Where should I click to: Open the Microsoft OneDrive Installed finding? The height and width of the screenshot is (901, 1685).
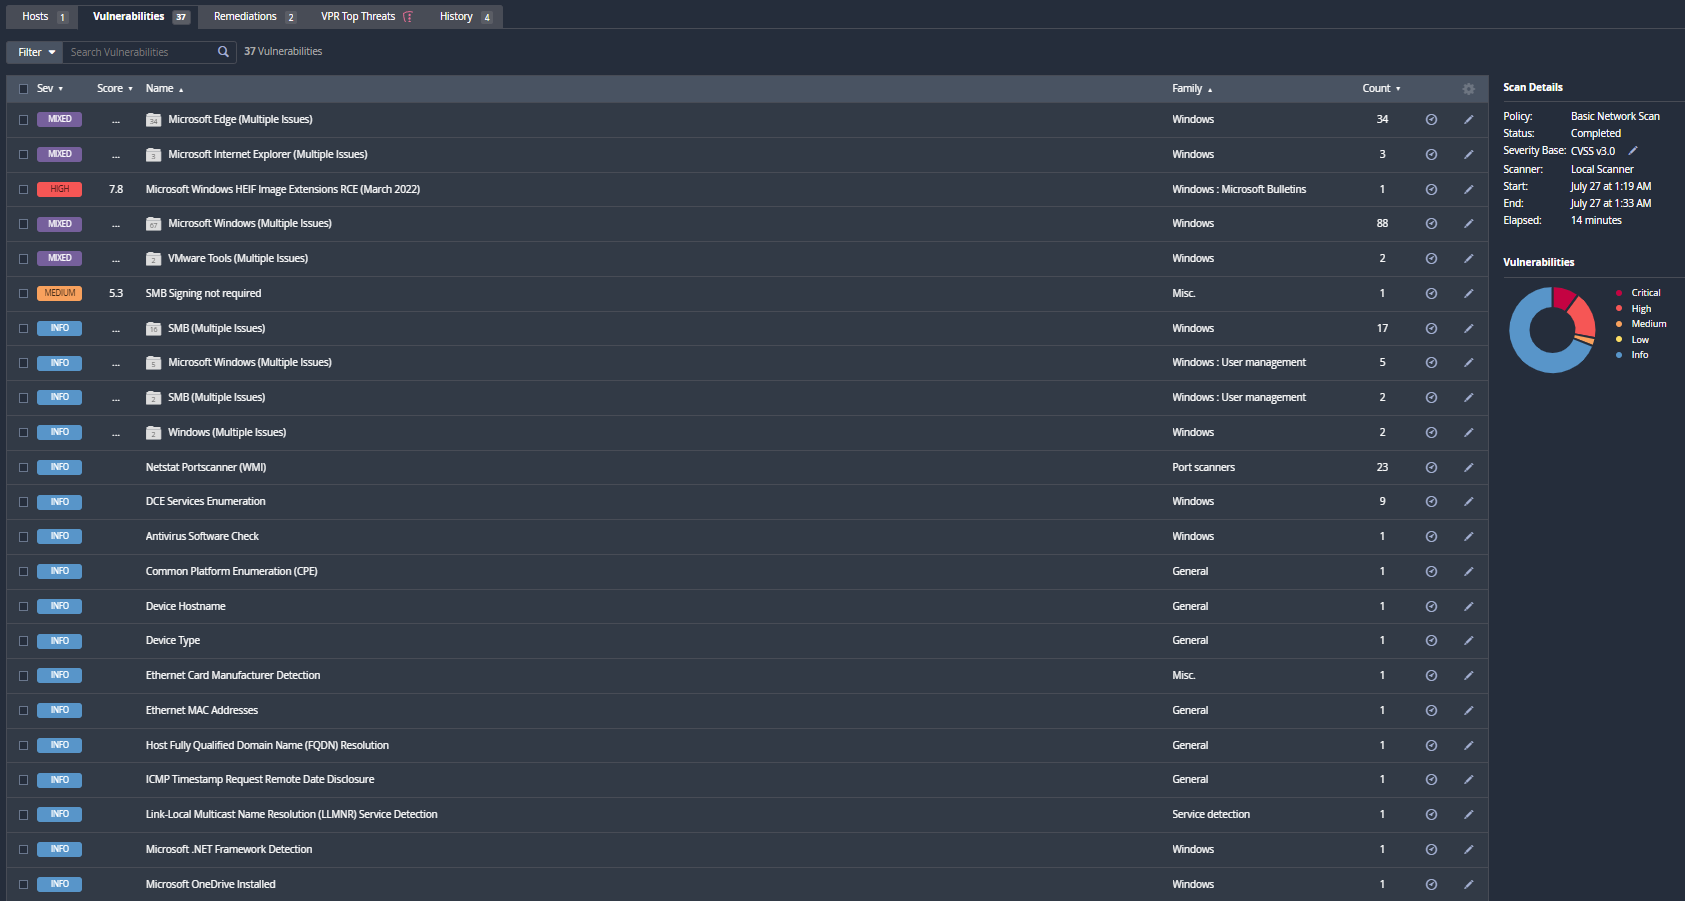click(210, 884)
